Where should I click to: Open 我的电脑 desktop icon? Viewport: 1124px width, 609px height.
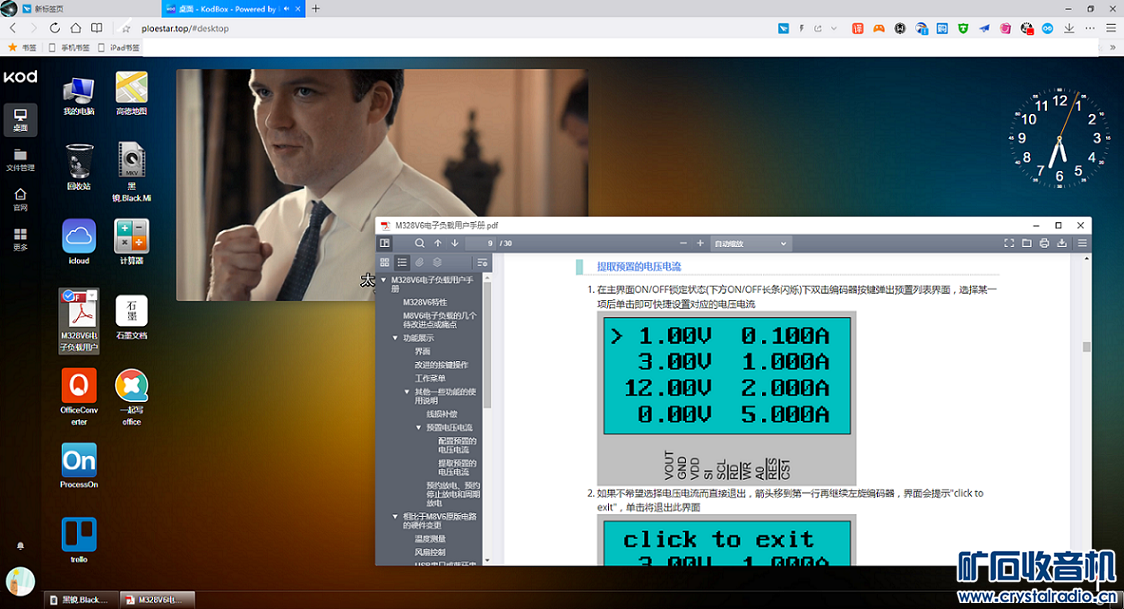click(78, 96)
